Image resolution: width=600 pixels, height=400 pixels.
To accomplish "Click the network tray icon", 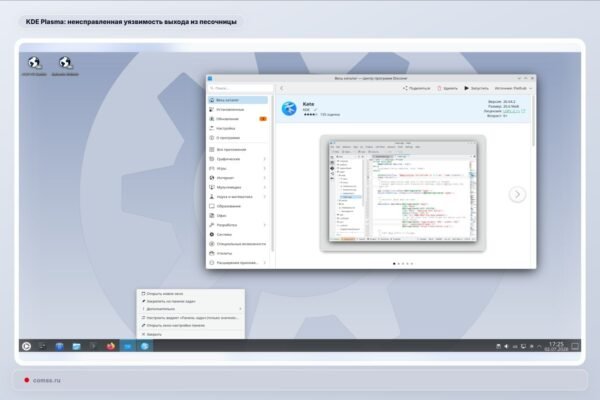I will (523, 346).
